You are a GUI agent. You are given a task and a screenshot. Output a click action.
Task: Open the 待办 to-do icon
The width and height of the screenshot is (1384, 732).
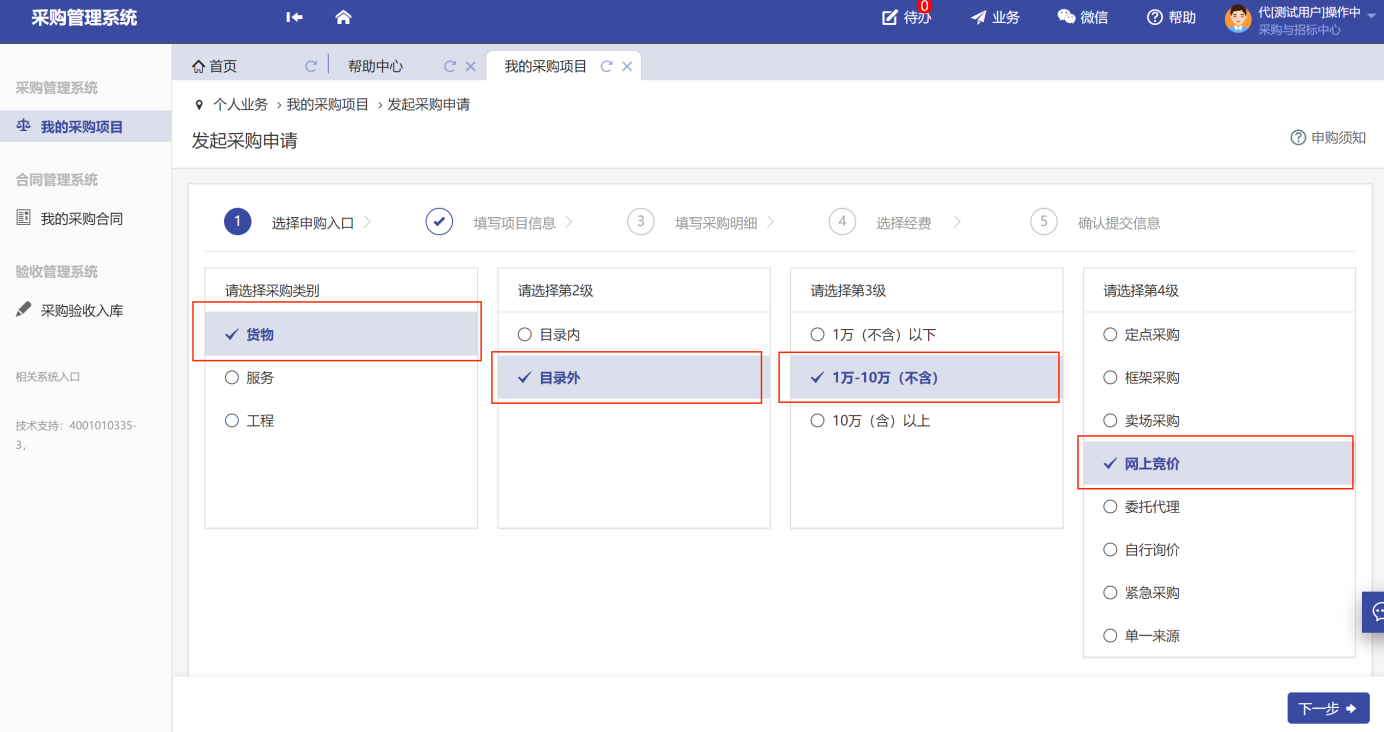[890, 17]
